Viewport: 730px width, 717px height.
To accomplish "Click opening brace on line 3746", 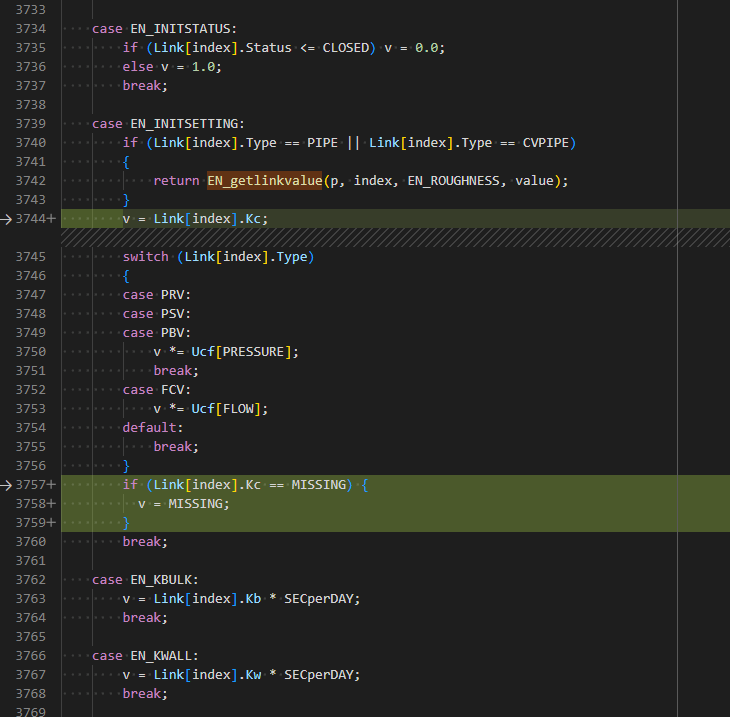I will click(x=126, y=276).
